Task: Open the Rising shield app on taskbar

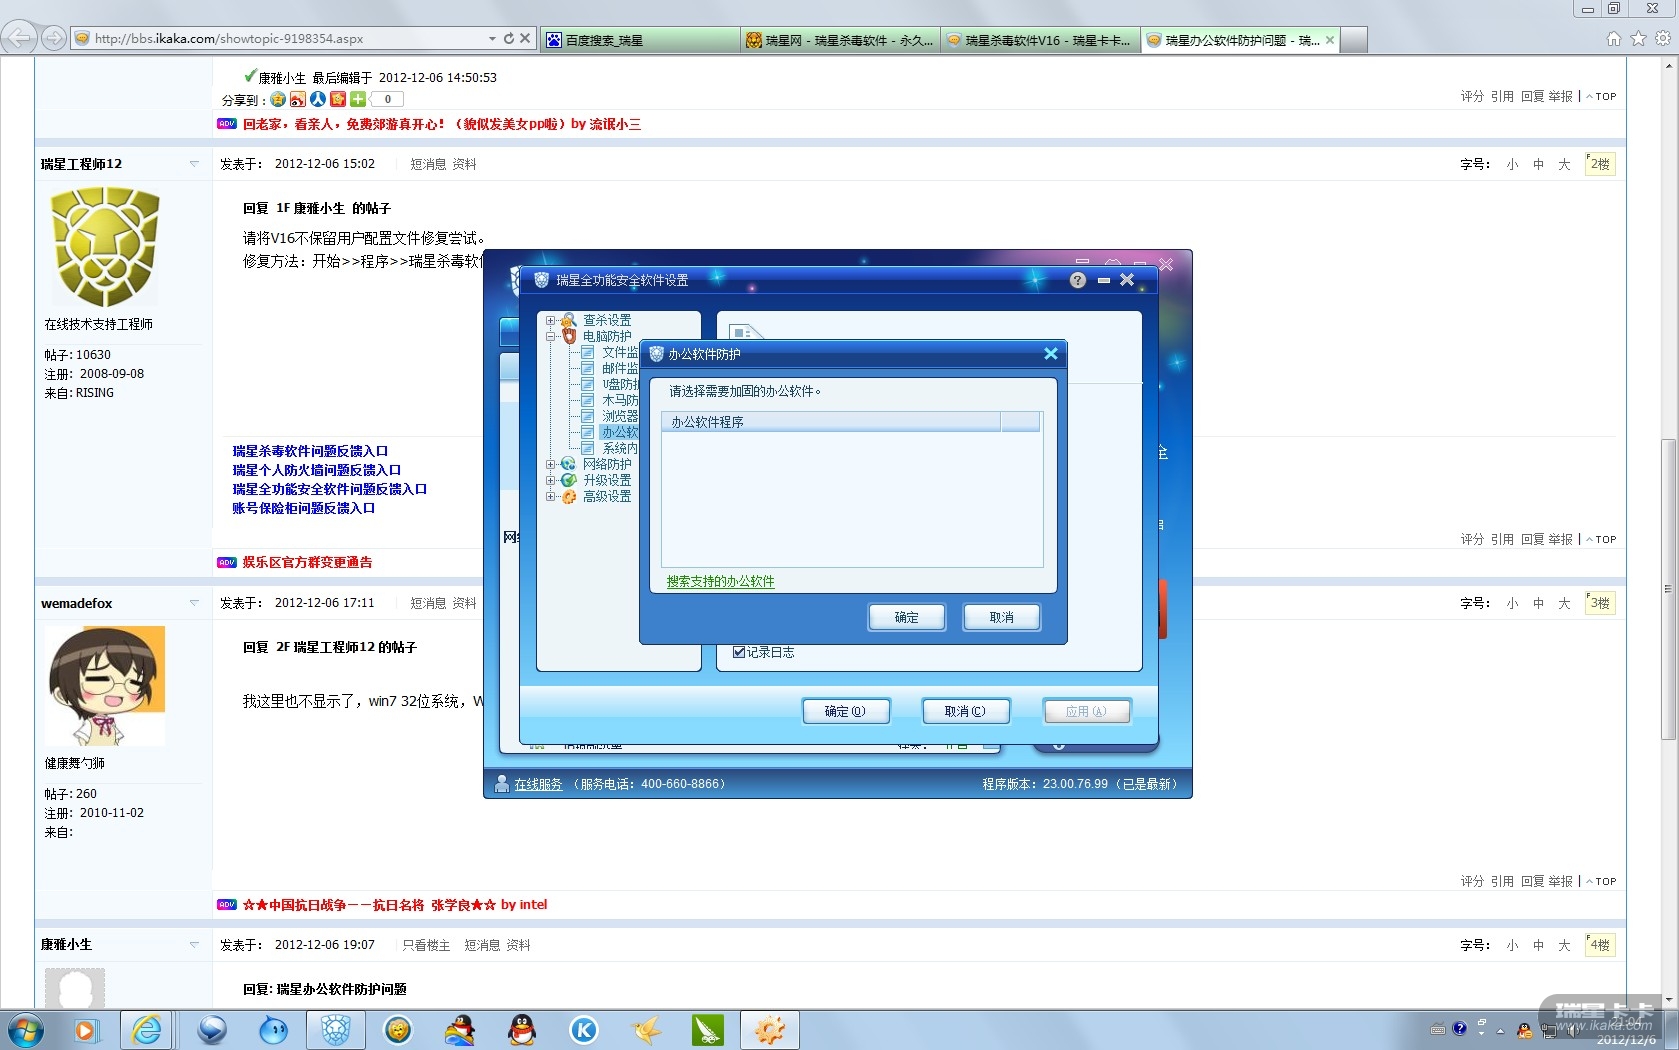Action: click(336, 1030)
